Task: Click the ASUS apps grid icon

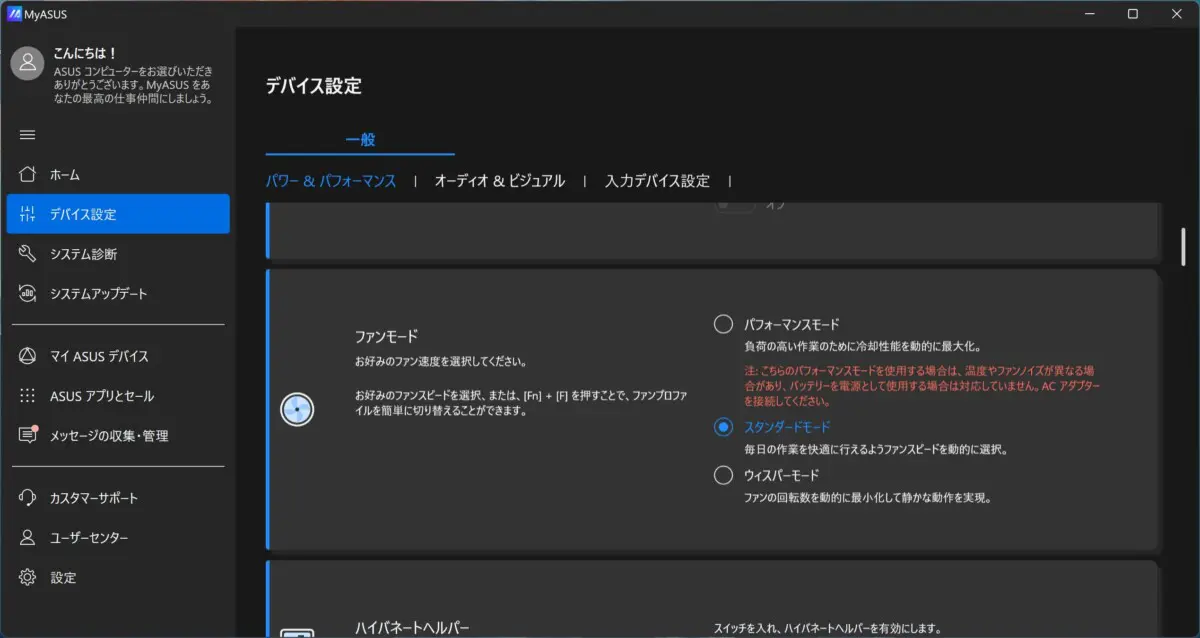Action: pyautogui.click(x=28, y=396)
